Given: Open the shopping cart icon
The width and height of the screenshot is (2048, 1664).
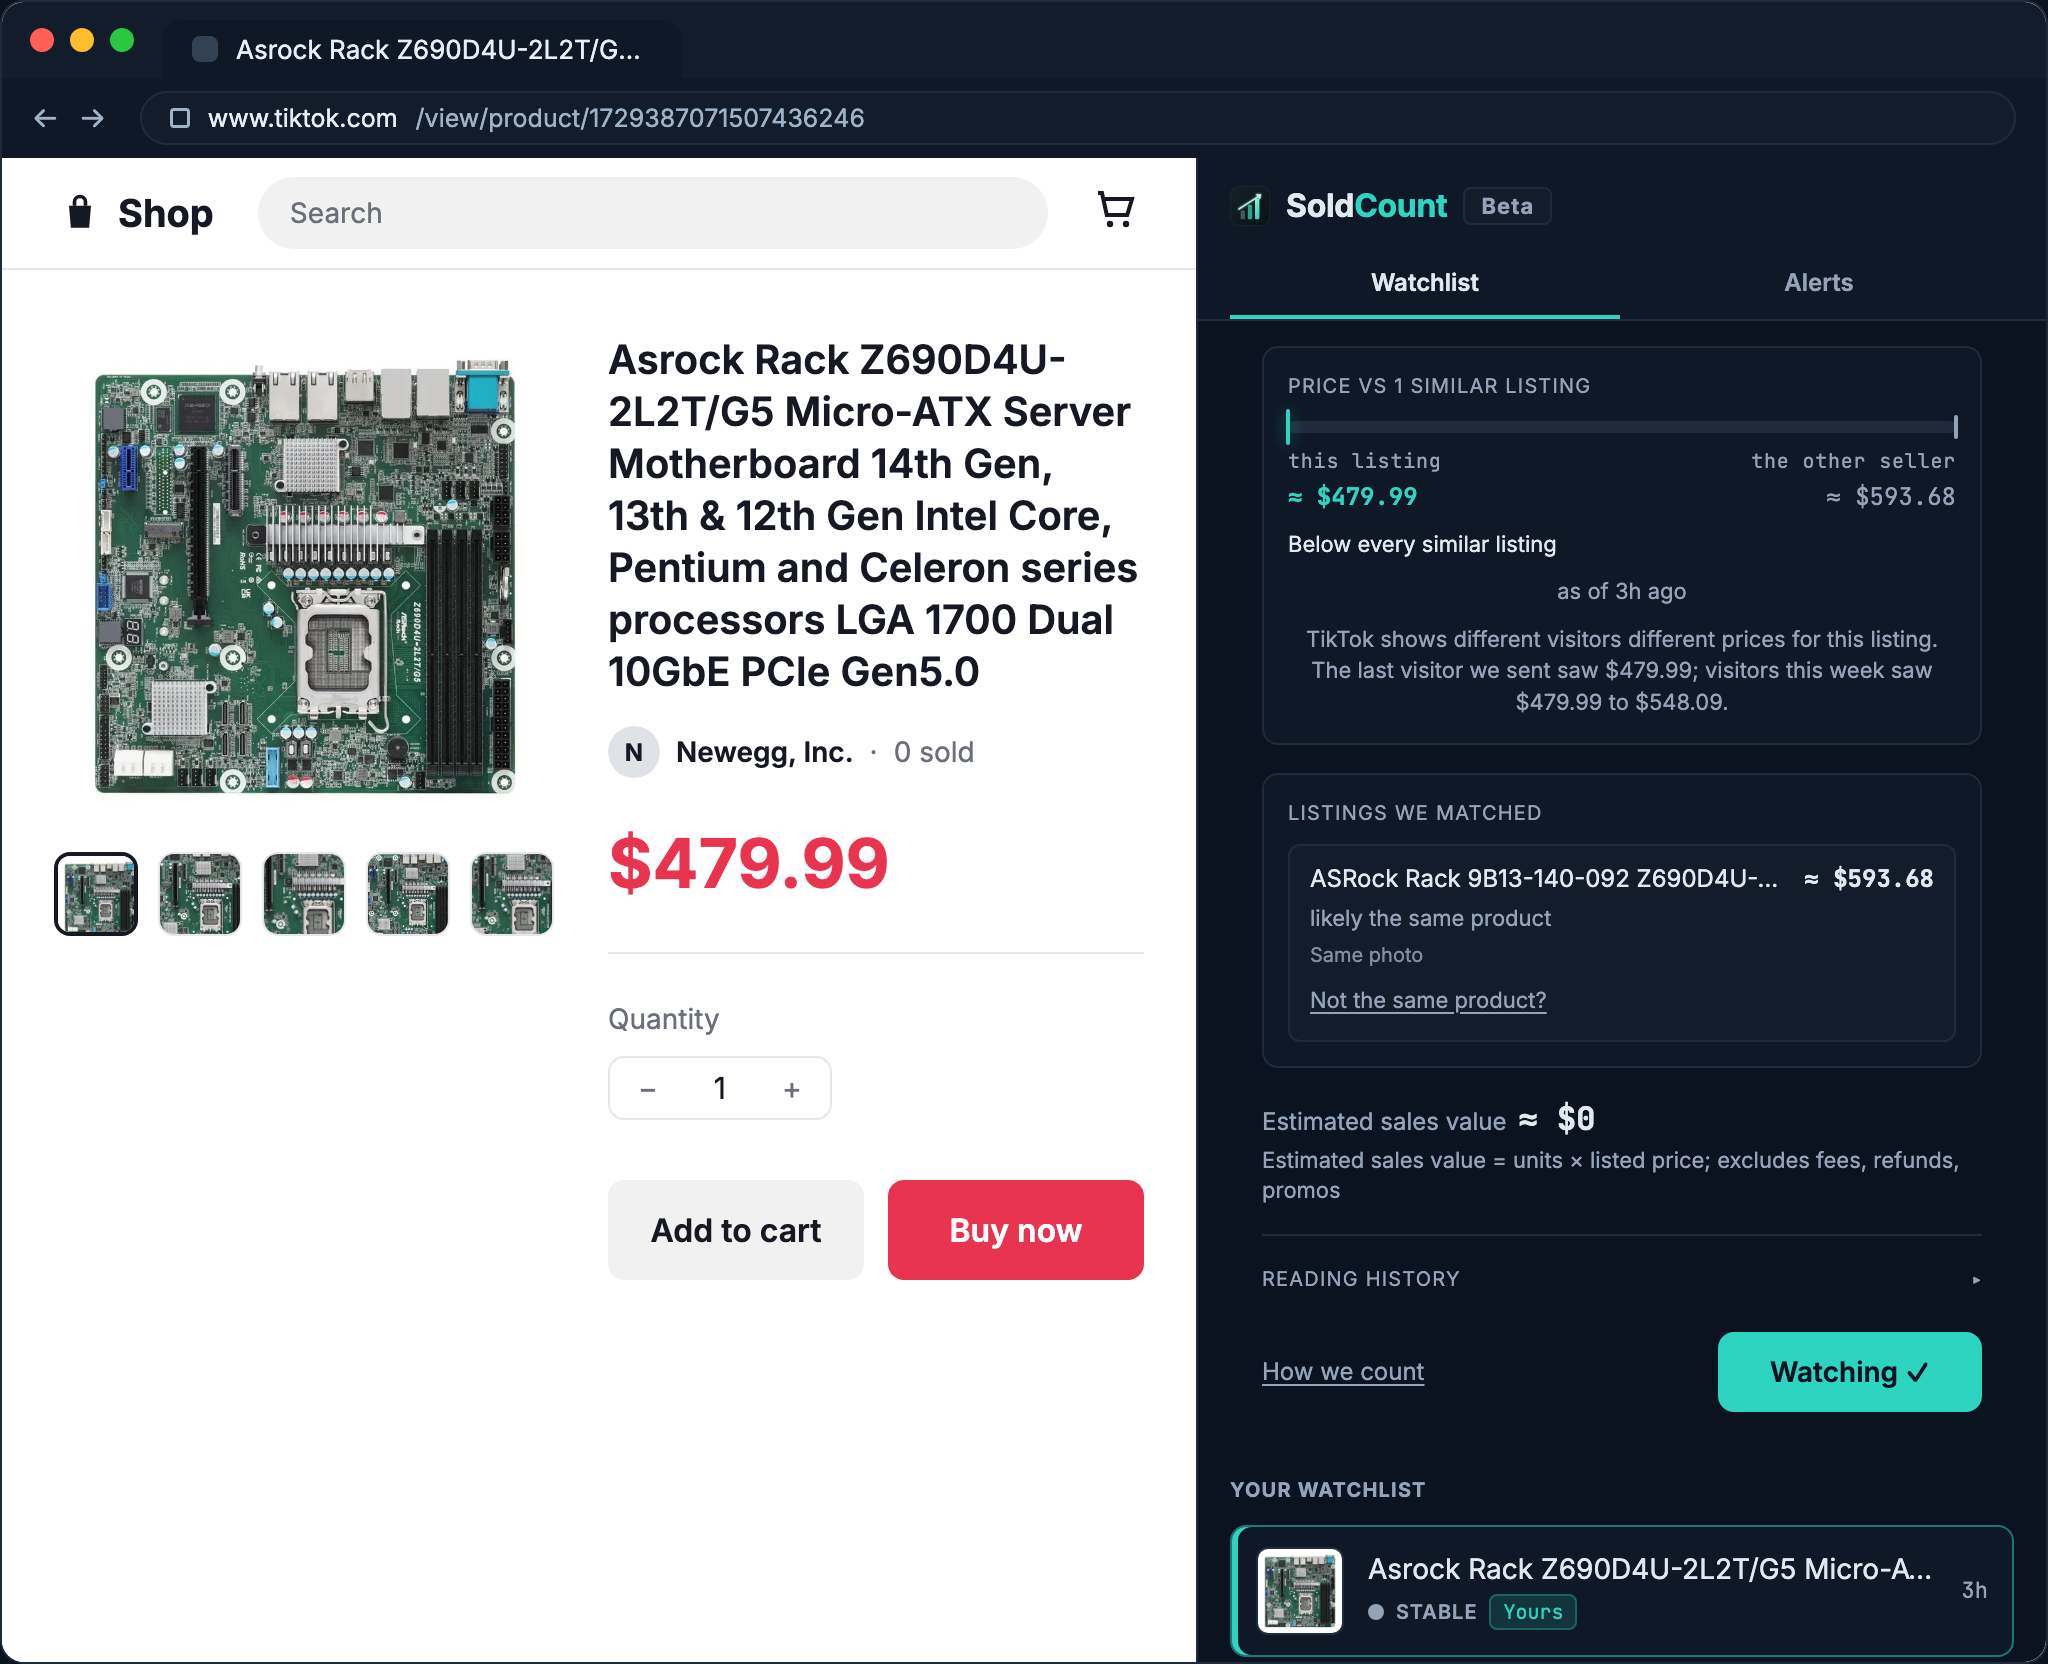Looking at the screenshot, I should 1115,210.
